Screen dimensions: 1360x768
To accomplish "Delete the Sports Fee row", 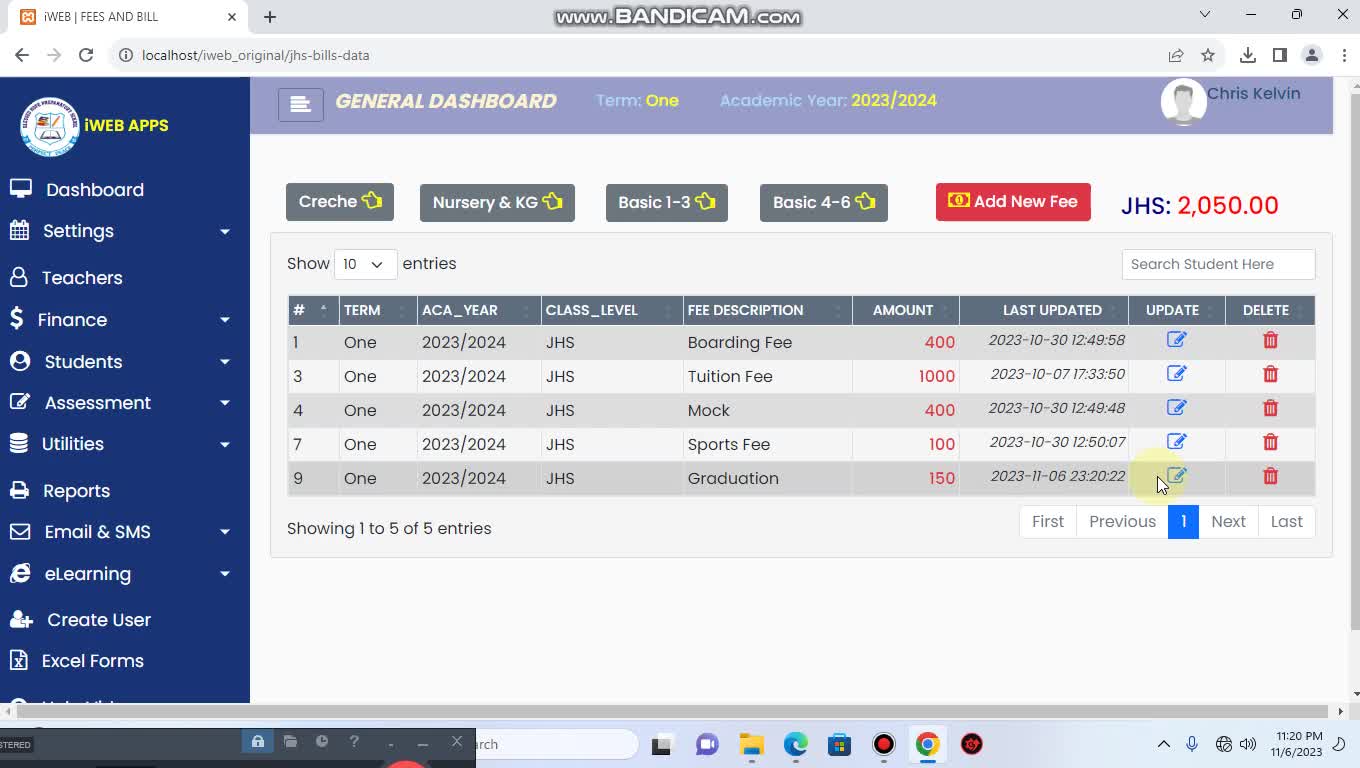I will pos(1270,442).
